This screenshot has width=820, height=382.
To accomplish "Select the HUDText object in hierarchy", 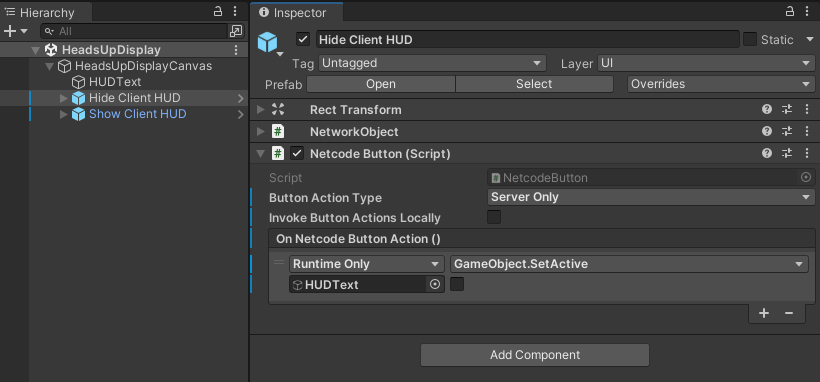I will [x=115, y=82].
